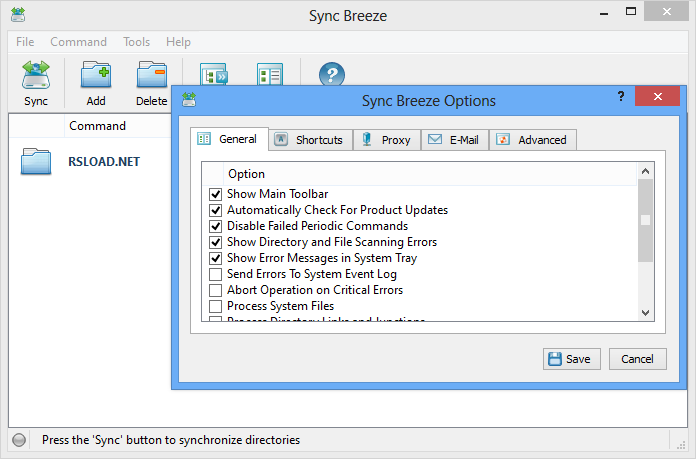Viewport: 696px width, 459px height.
Task: Uncheck Show Directory and File Scanning Errors
Action: point(215,242)
